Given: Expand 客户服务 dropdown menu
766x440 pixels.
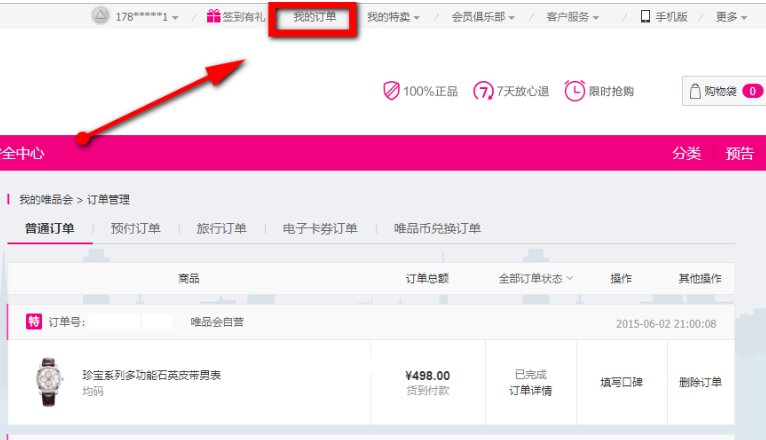Looking at the screenshot, I should 573,17.
